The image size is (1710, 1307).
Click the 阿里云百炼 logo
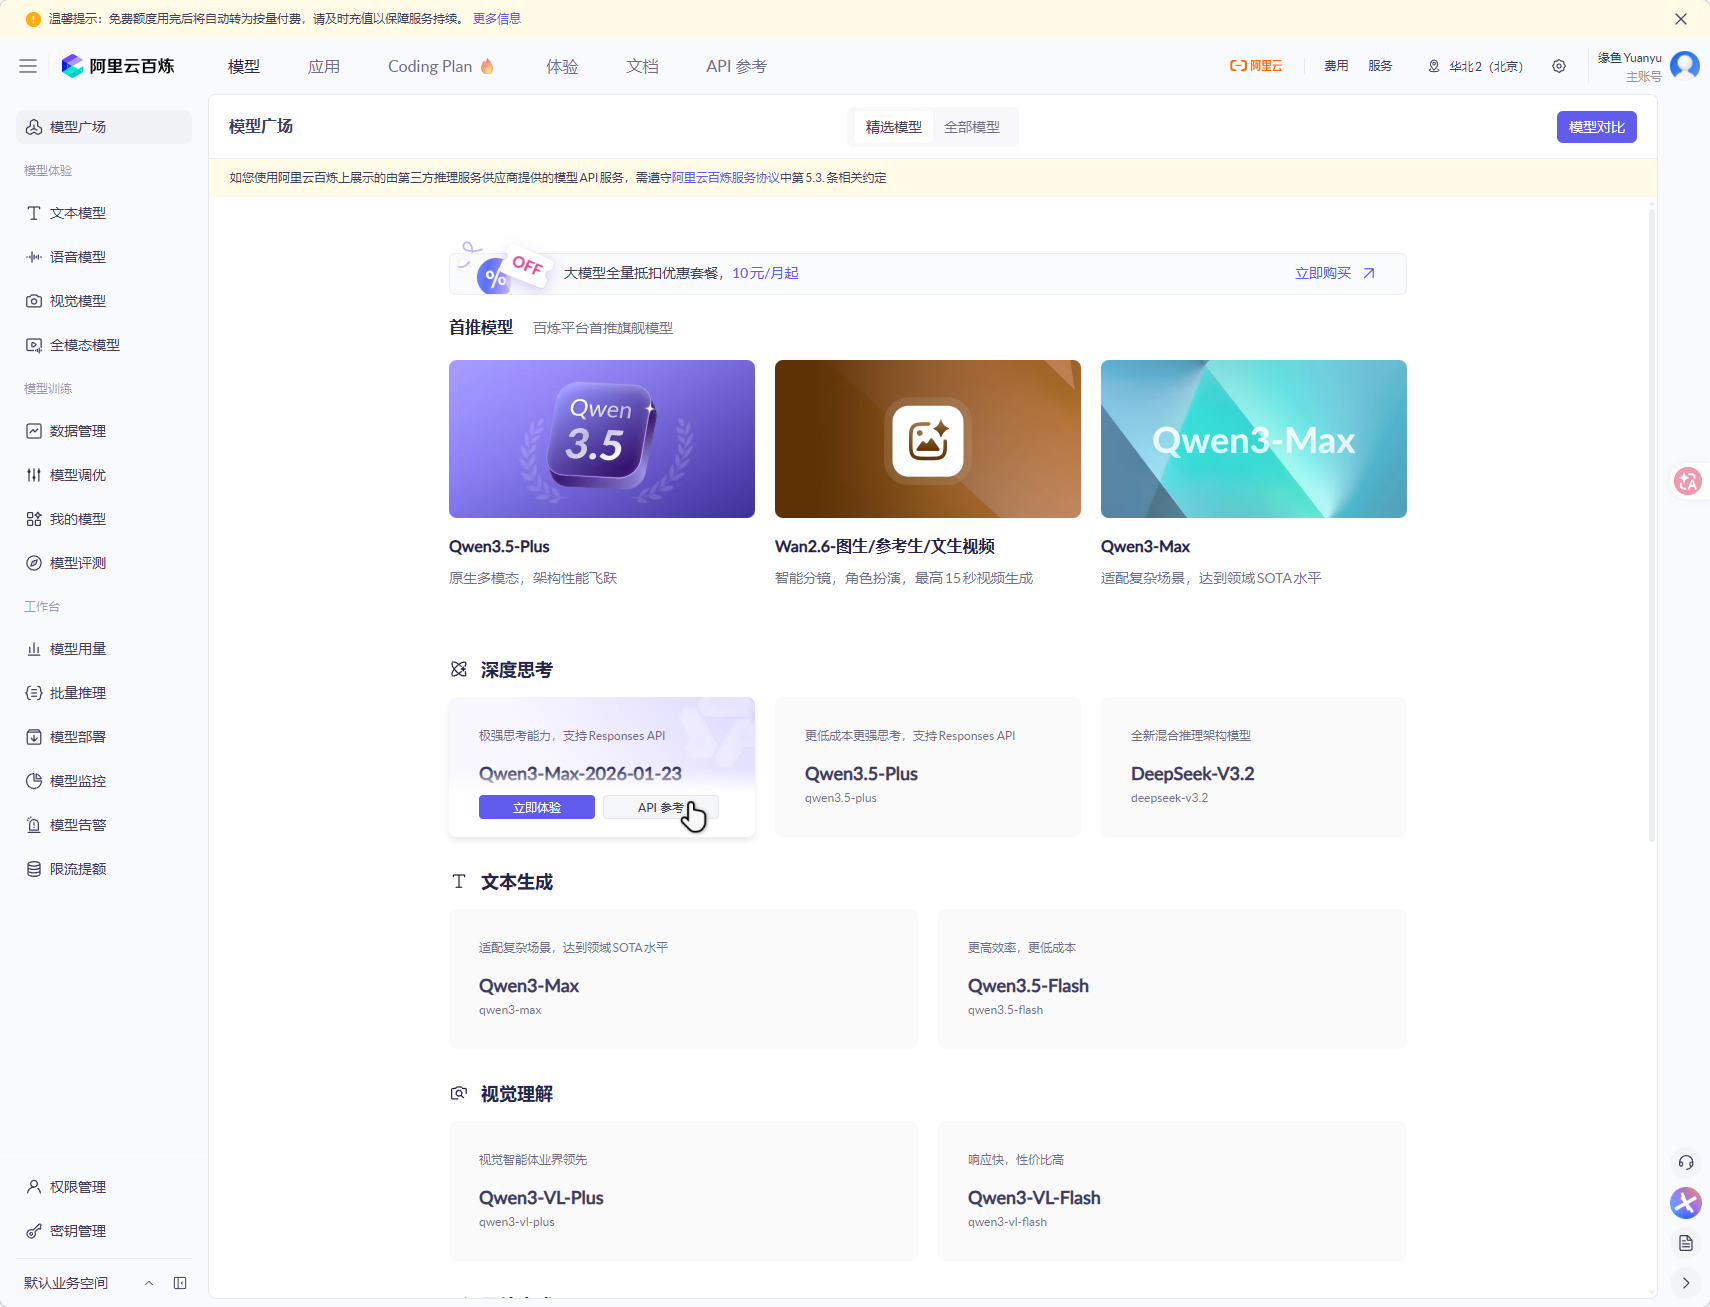118,66
